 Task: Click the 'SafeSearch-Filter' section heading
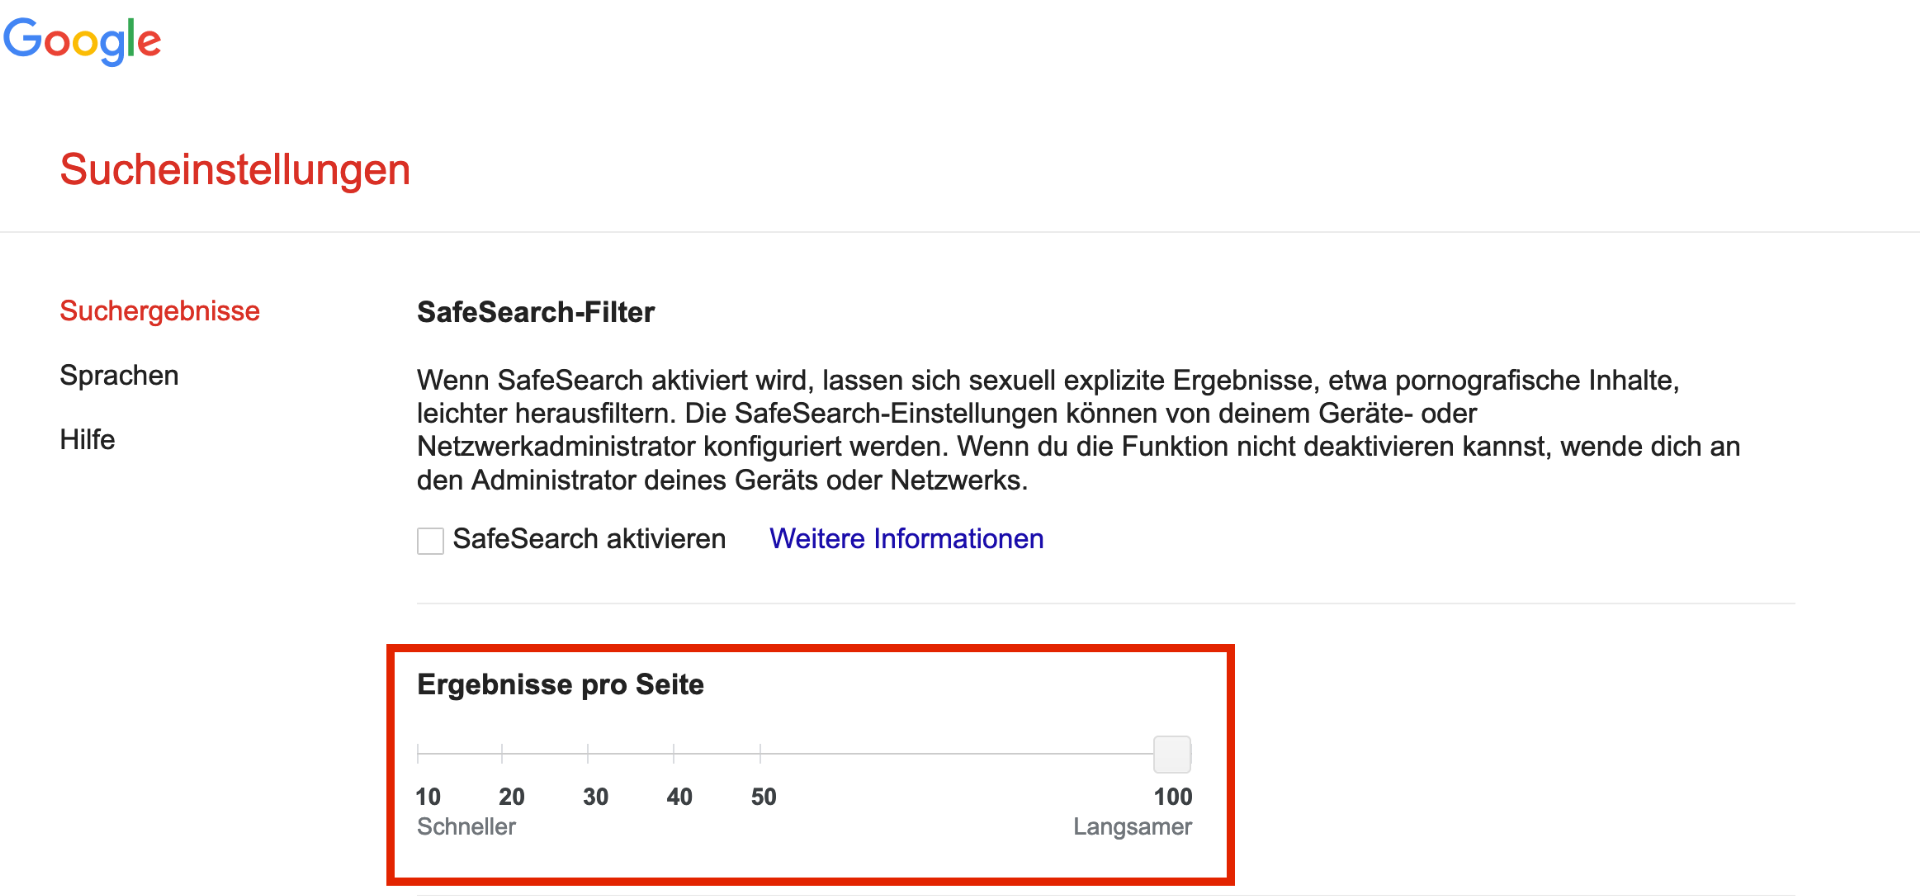tap(536, 312)
